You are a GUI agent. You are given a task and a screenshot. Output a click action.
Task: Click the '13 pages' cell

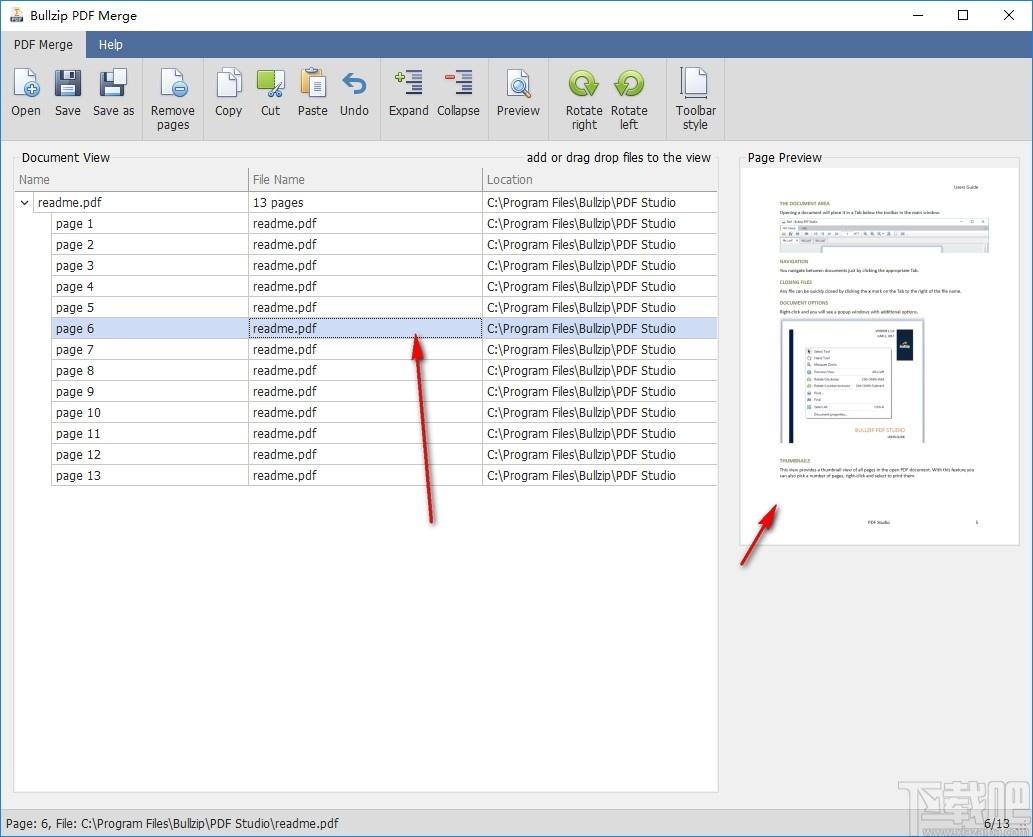[x=365, y=202]
